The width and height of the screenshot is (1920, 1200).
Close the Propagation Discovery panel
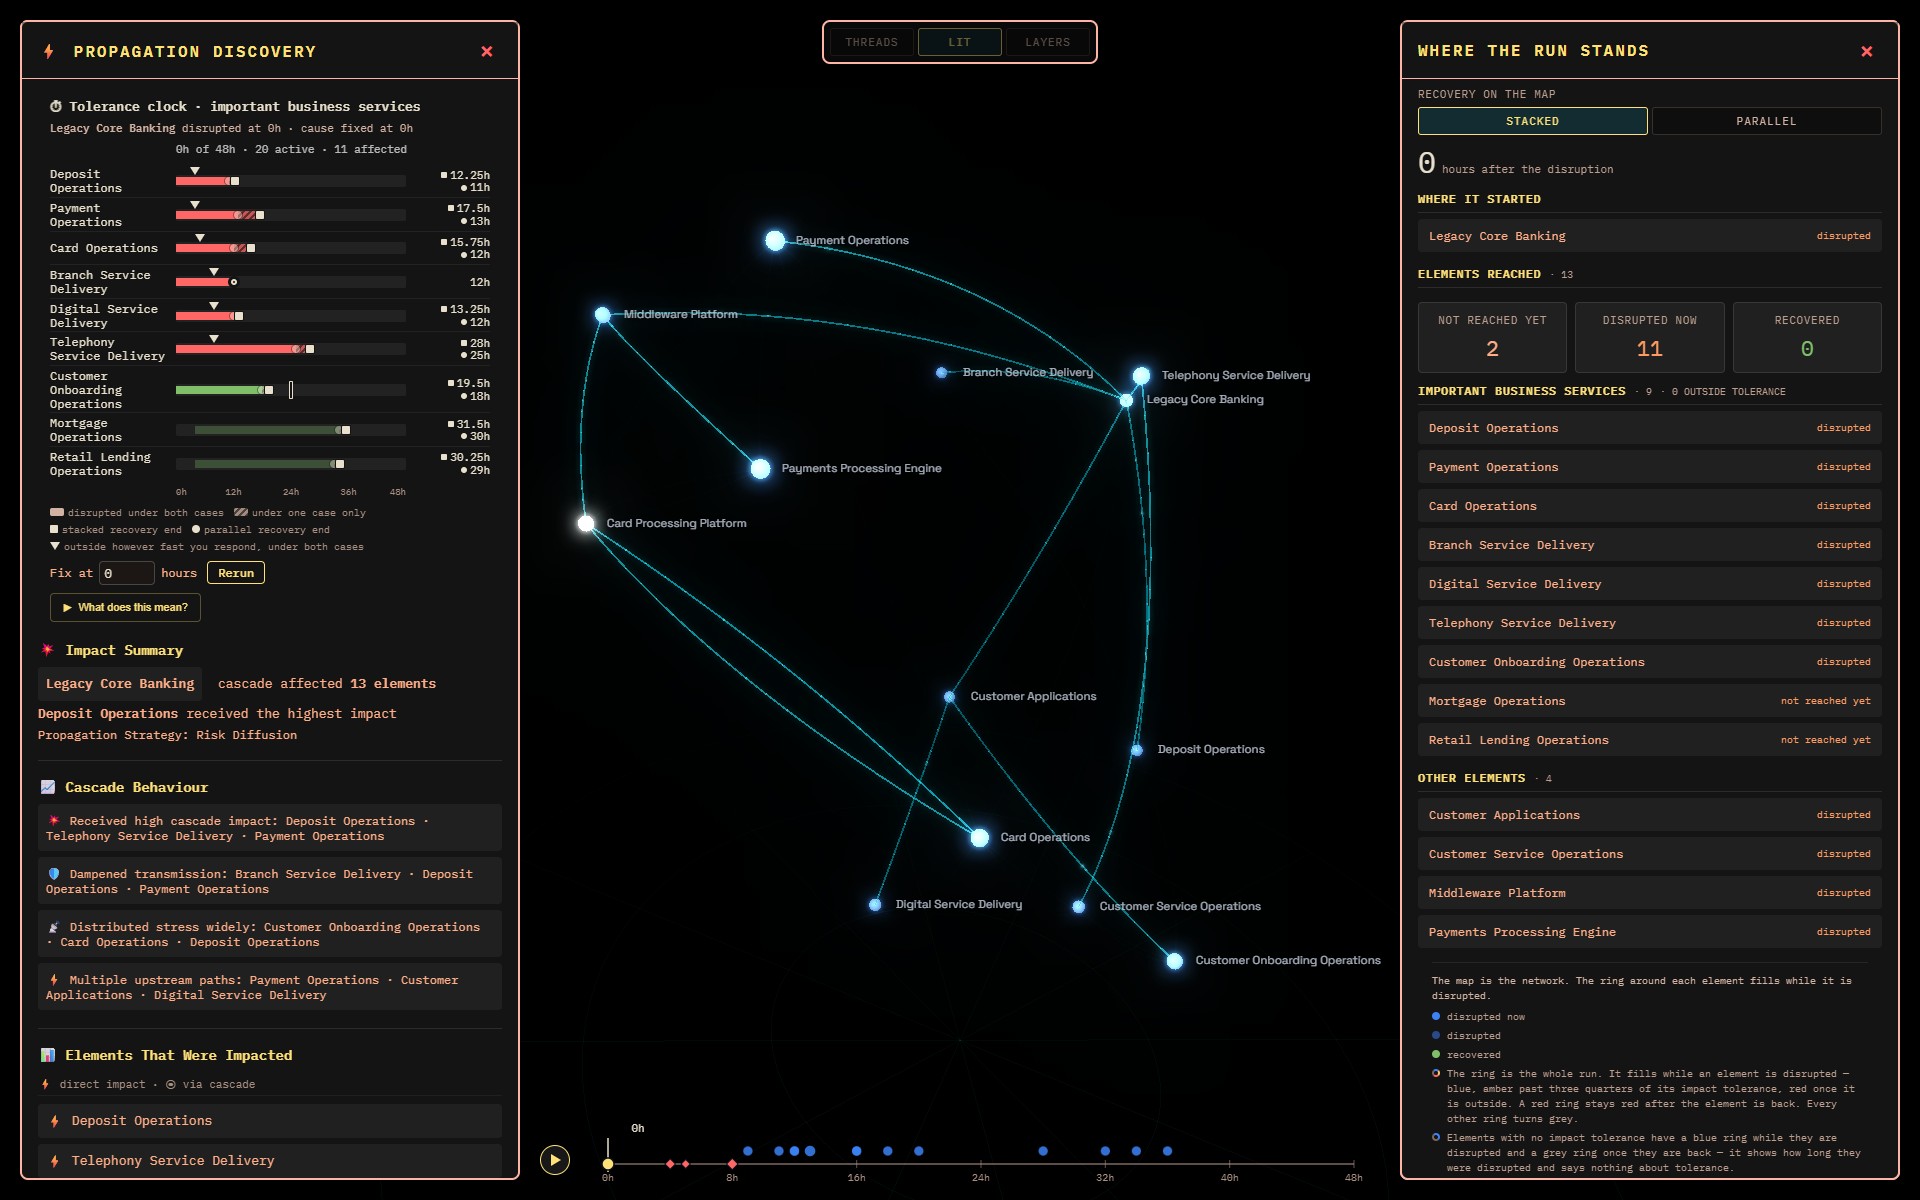click(x=487, y=52)
